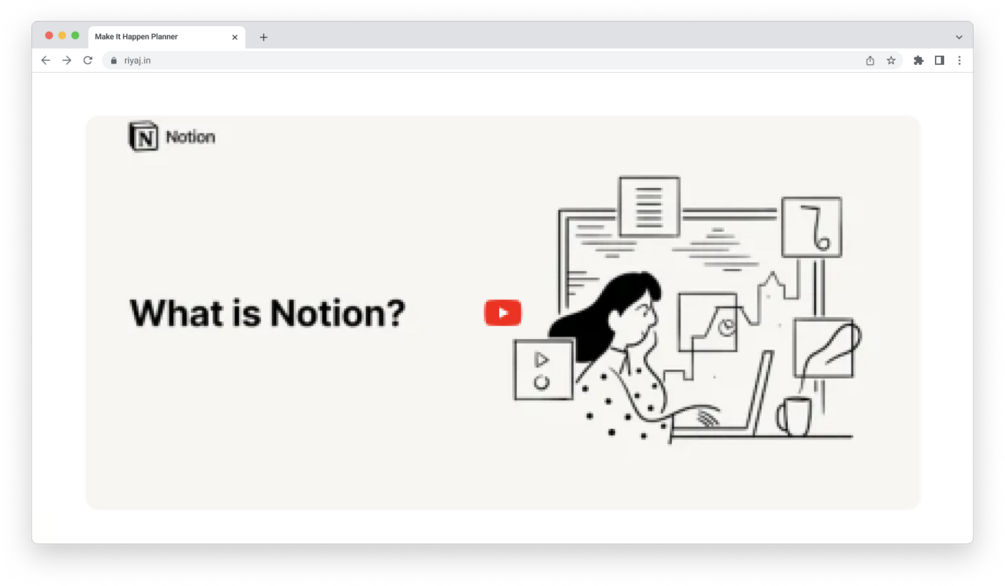
Task: Bookmark the page with the star icon
Action: [891, 60]
